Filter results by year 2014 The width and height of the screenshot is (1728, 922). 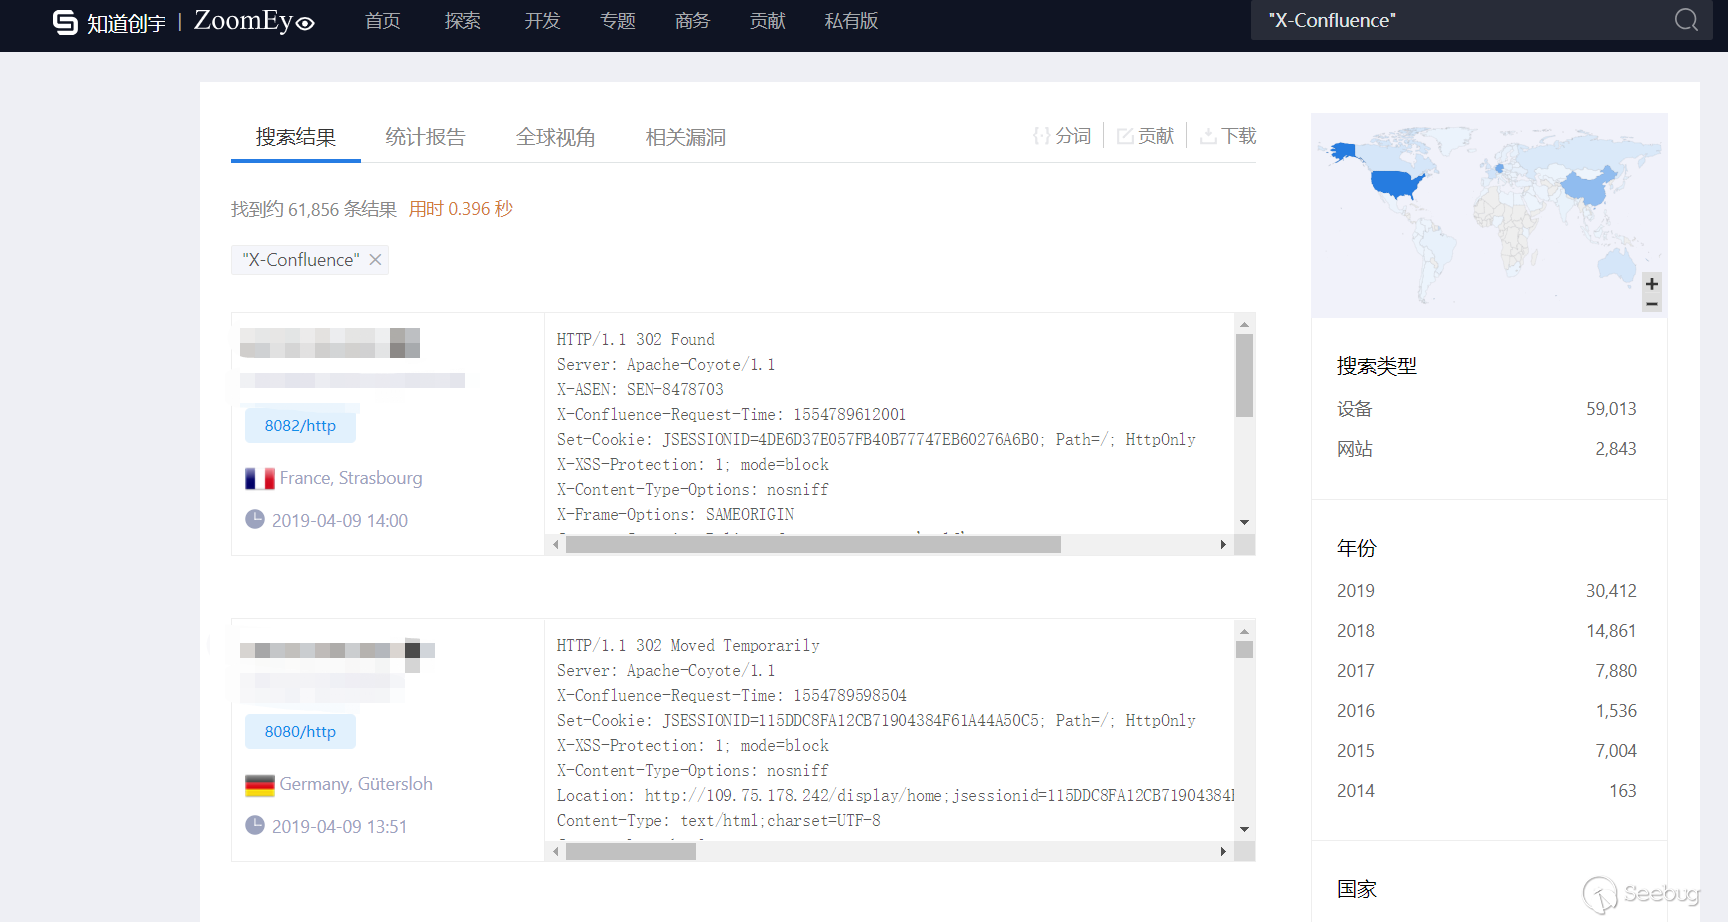[x=1487, y=791]
